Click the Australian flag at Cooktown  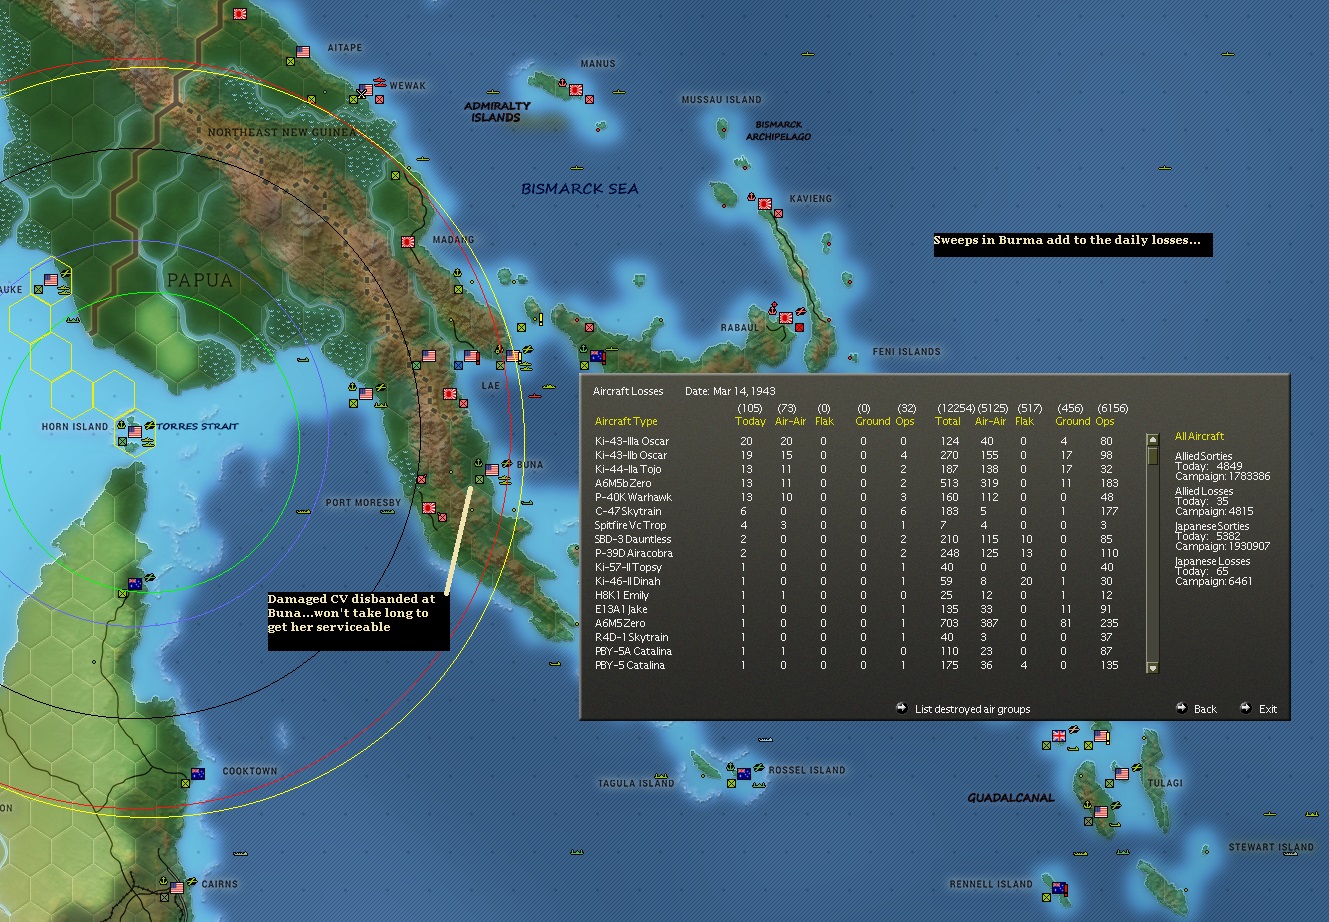tap(198, 773)
